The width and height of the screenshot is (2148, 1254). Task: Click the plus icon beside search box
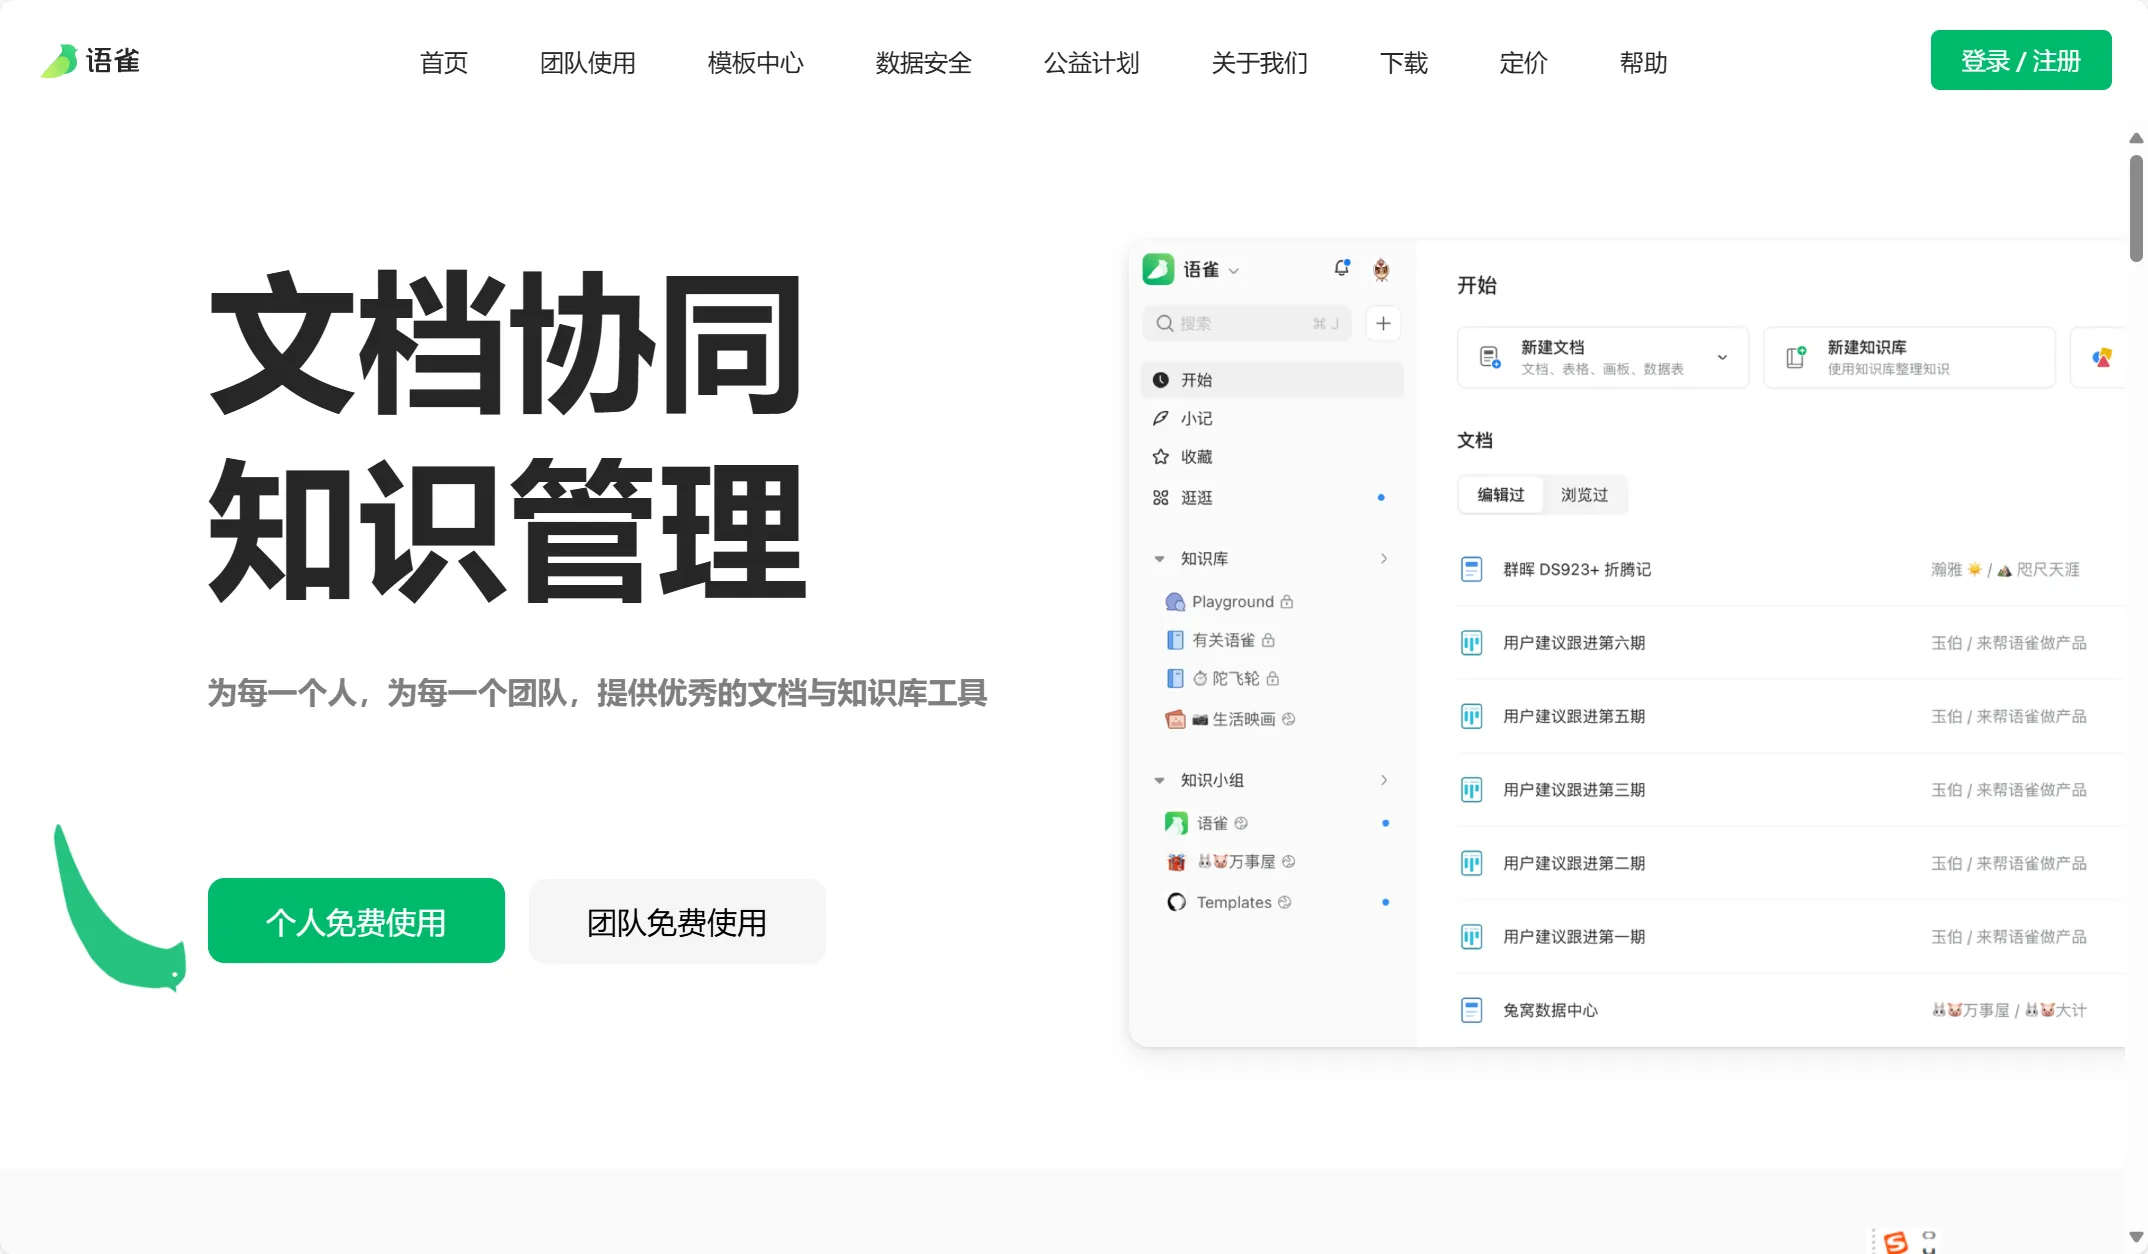coord(1383,323)
